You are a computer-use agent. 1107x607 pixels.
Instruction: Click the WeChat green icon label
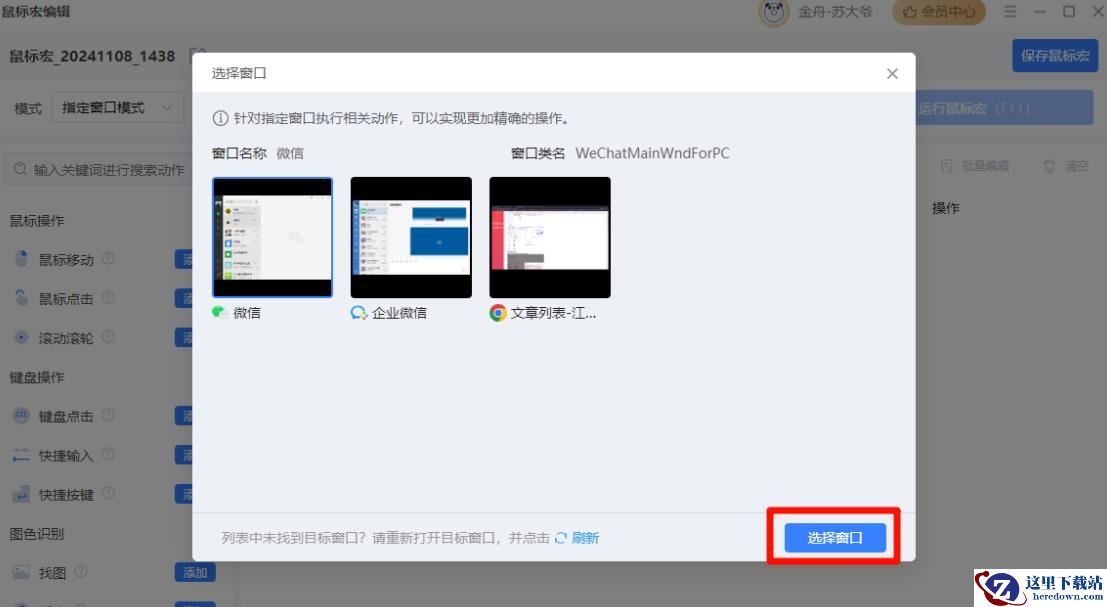click(220, 313)
